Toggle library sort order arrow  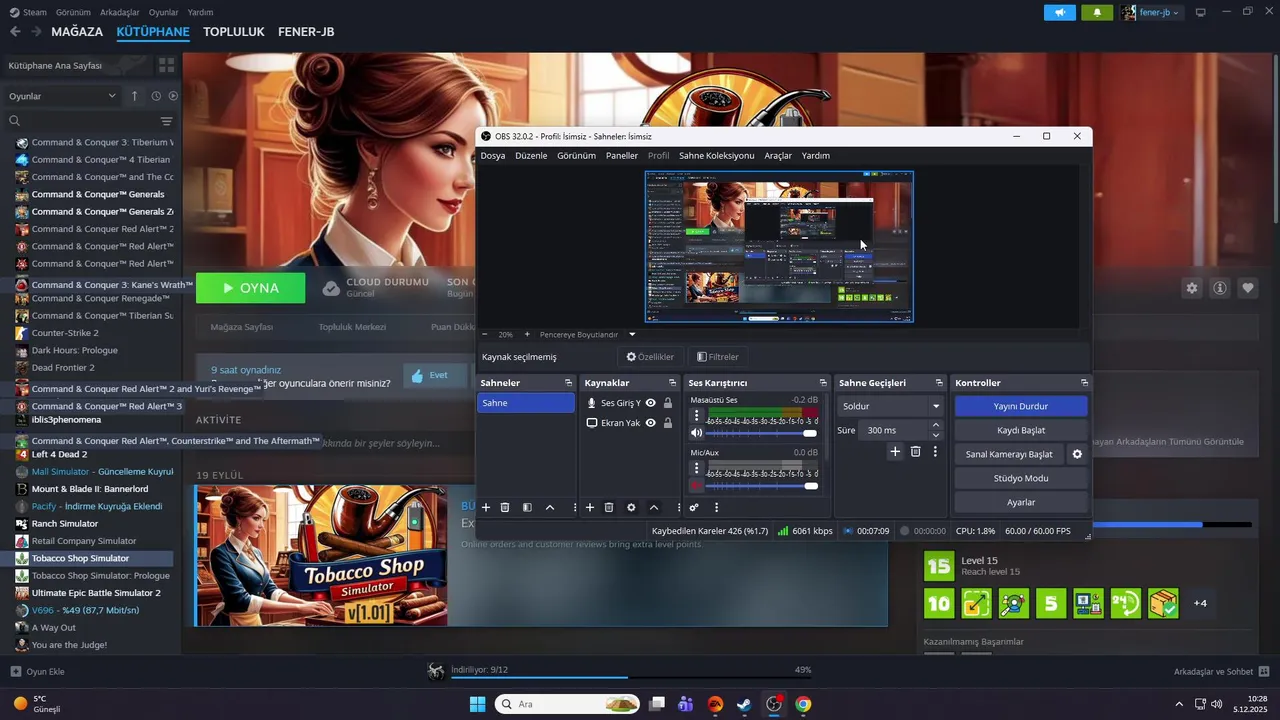134,96
